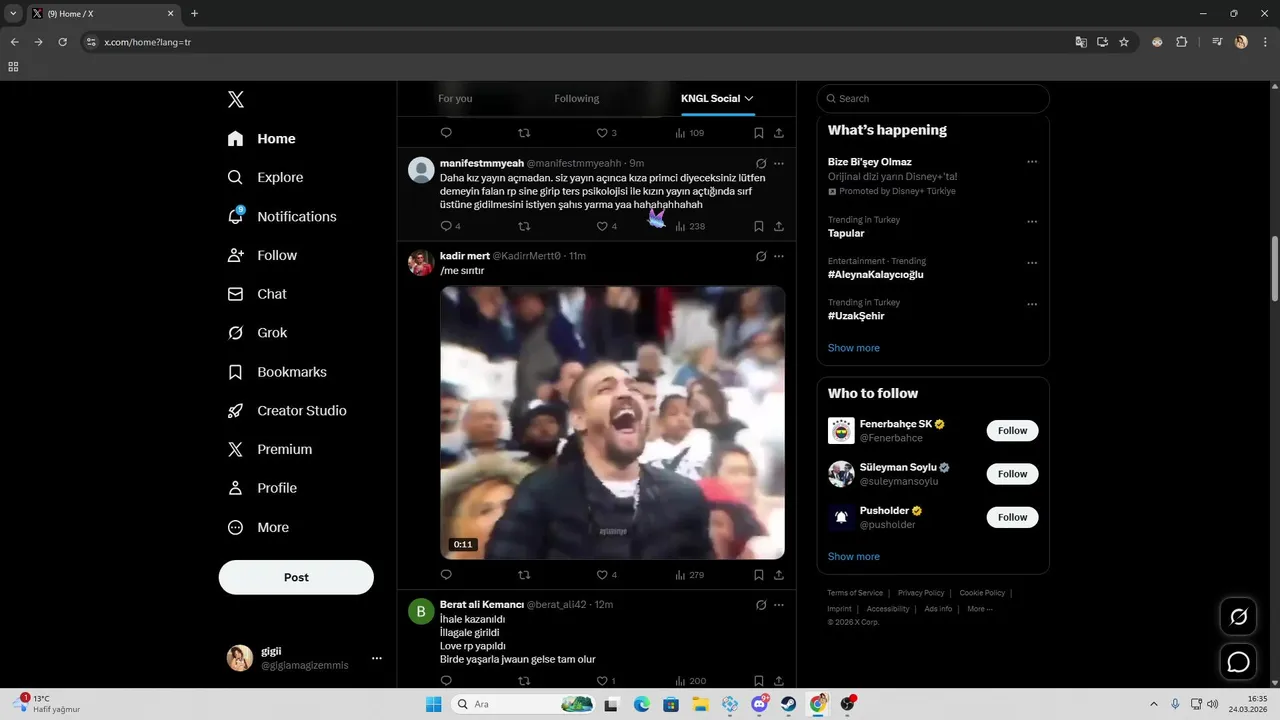Play kadir mert's video

coord(612,423)
